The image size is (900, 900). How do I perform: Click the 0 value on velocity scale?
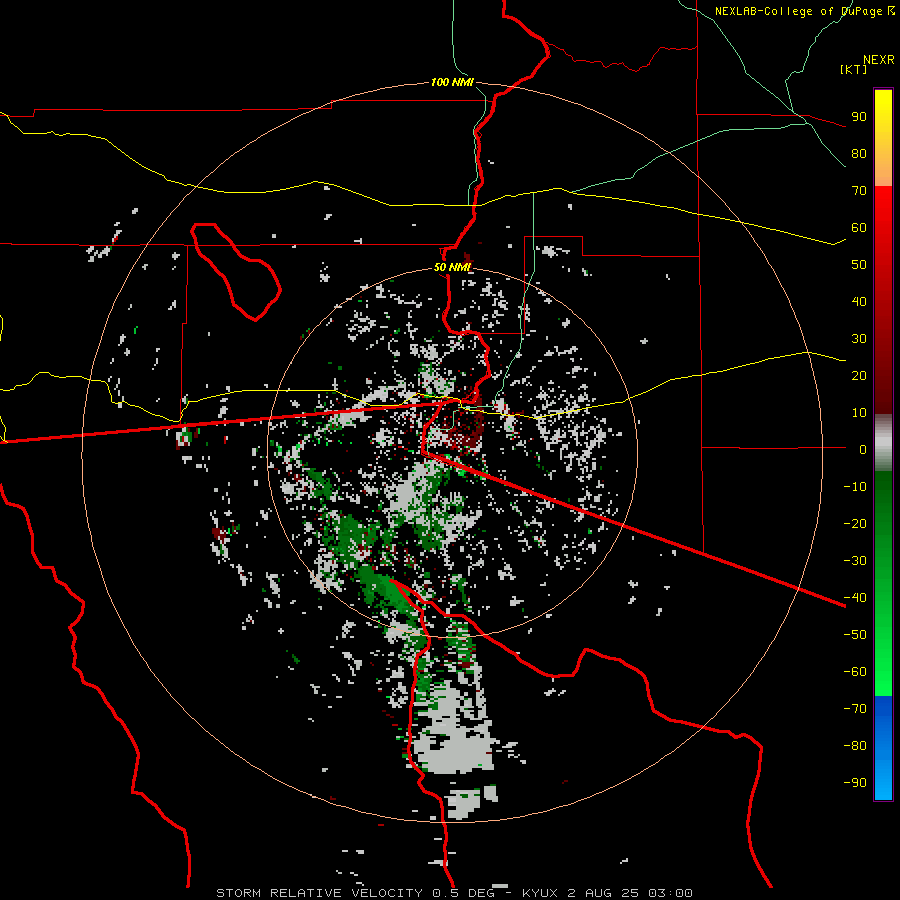pyautogui.click(x=863, y=450)
